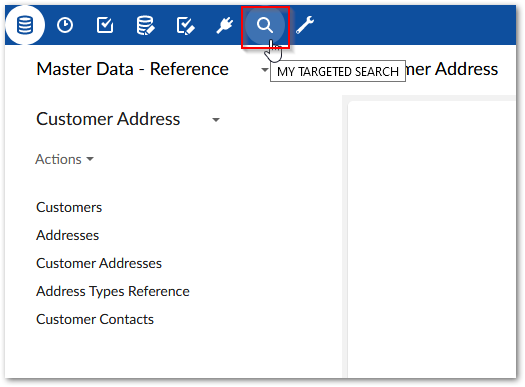525x387 pixels.
Task: Open the Customers table
Action: [x=69, y=207]
